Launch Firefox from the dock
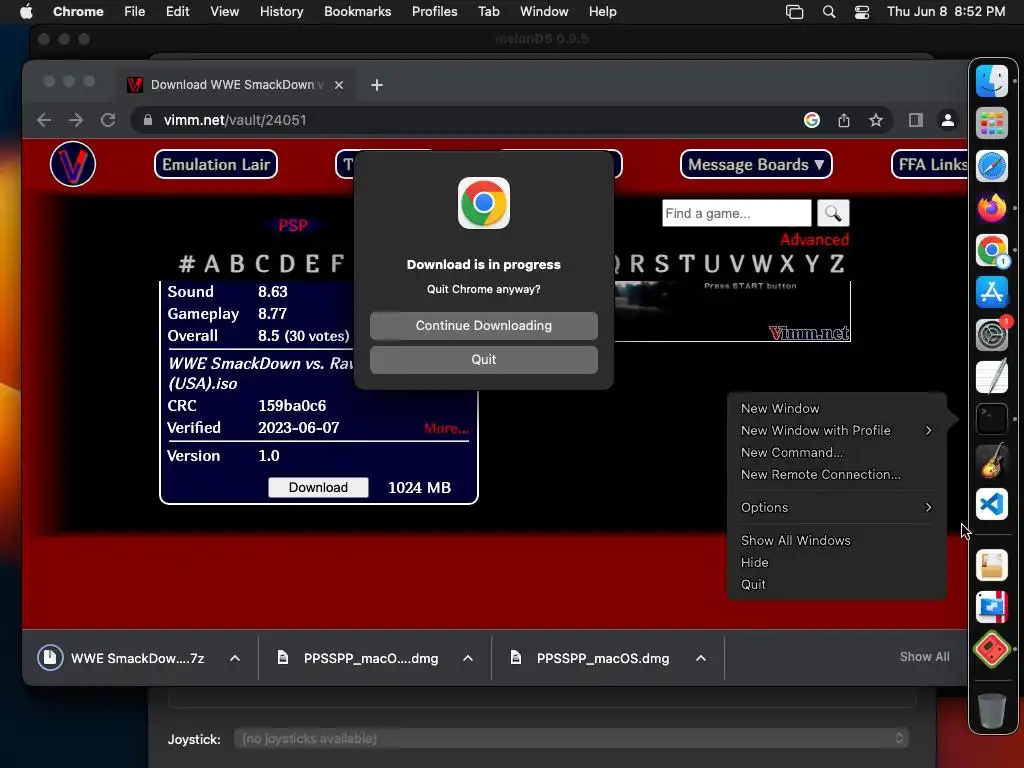 click(x=991, y=208)
